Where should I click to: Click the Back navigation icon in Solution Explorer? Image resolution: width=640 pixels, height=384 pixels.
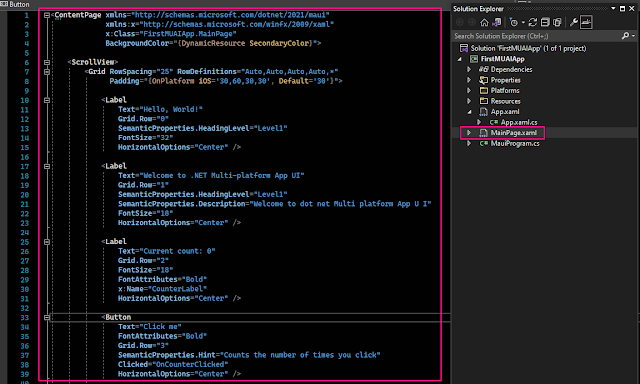pos(460,22)
